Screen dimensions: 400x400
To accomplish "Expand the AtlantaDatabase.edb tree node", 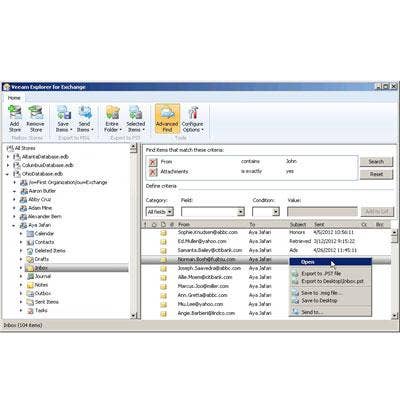I will tap(8, 157).
